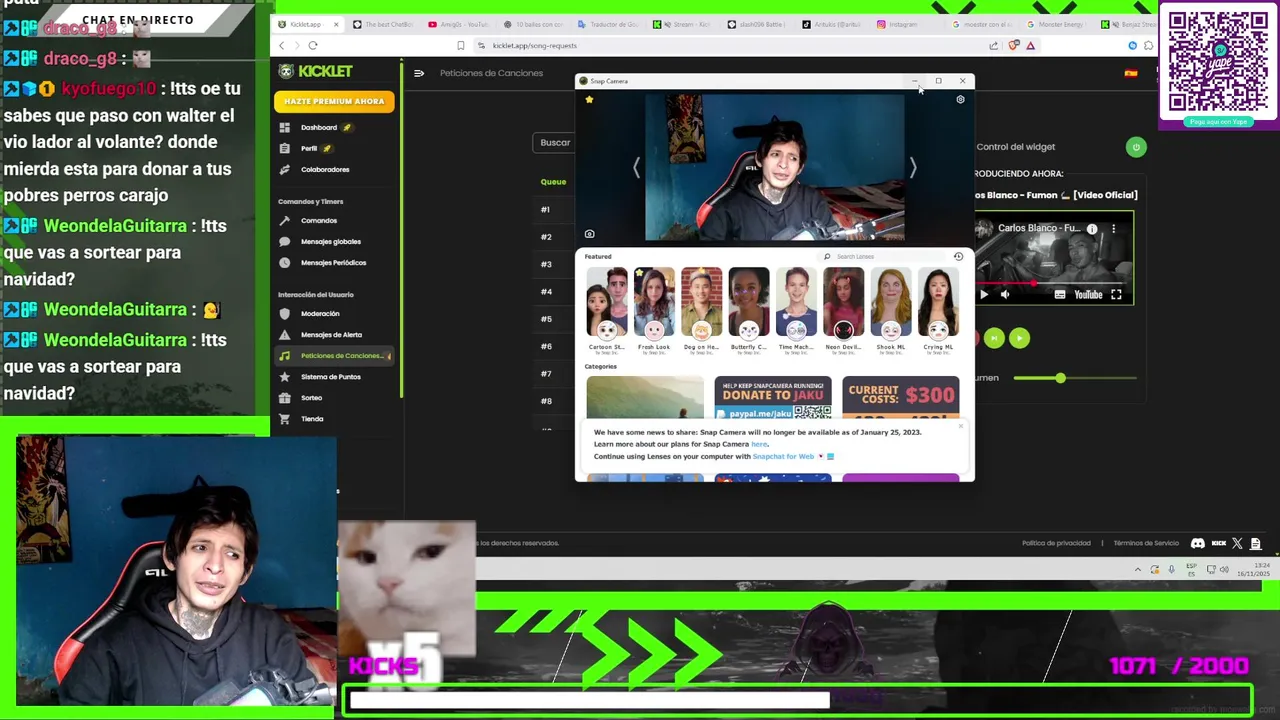The width and height of the screenshot is (1280, 720).
Task: Adjust the widget volume slider
Action: click(x=1075, y=378)
